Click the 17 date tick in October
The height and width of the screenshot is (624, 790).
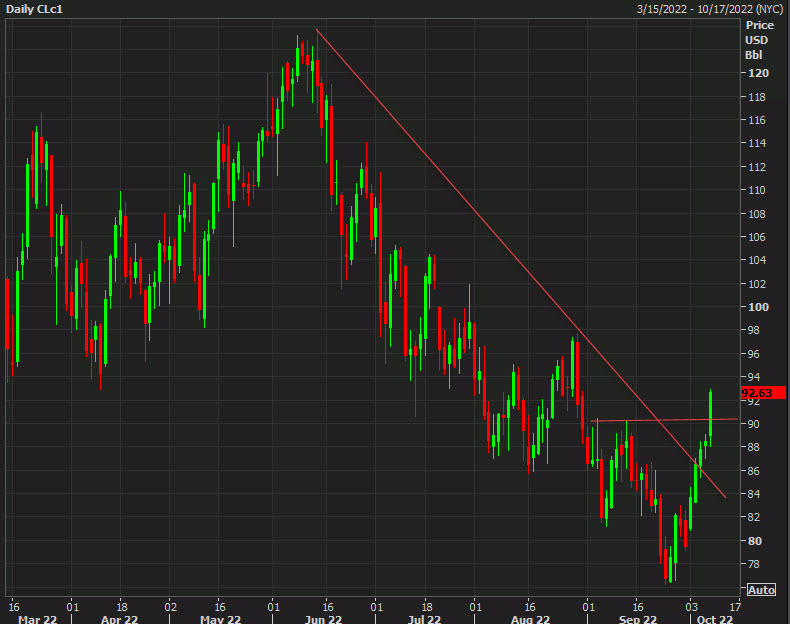point(736,606)
